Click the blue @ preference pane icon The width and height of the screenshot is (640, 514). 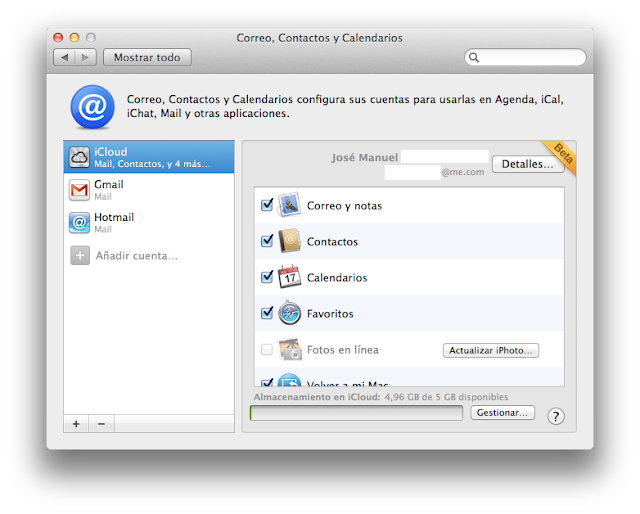tap(93, 107)
